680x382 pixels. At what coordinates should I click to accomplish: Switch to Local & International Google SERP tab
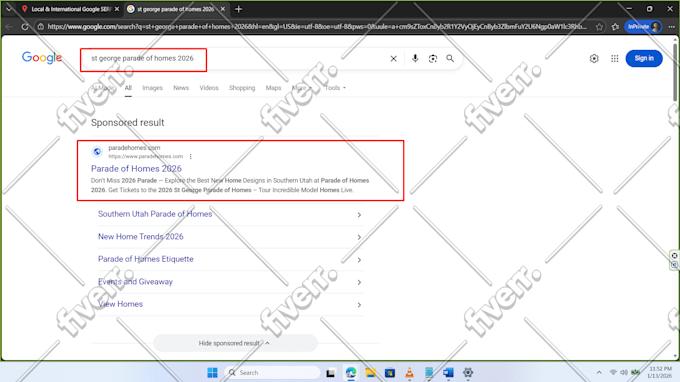70,9
